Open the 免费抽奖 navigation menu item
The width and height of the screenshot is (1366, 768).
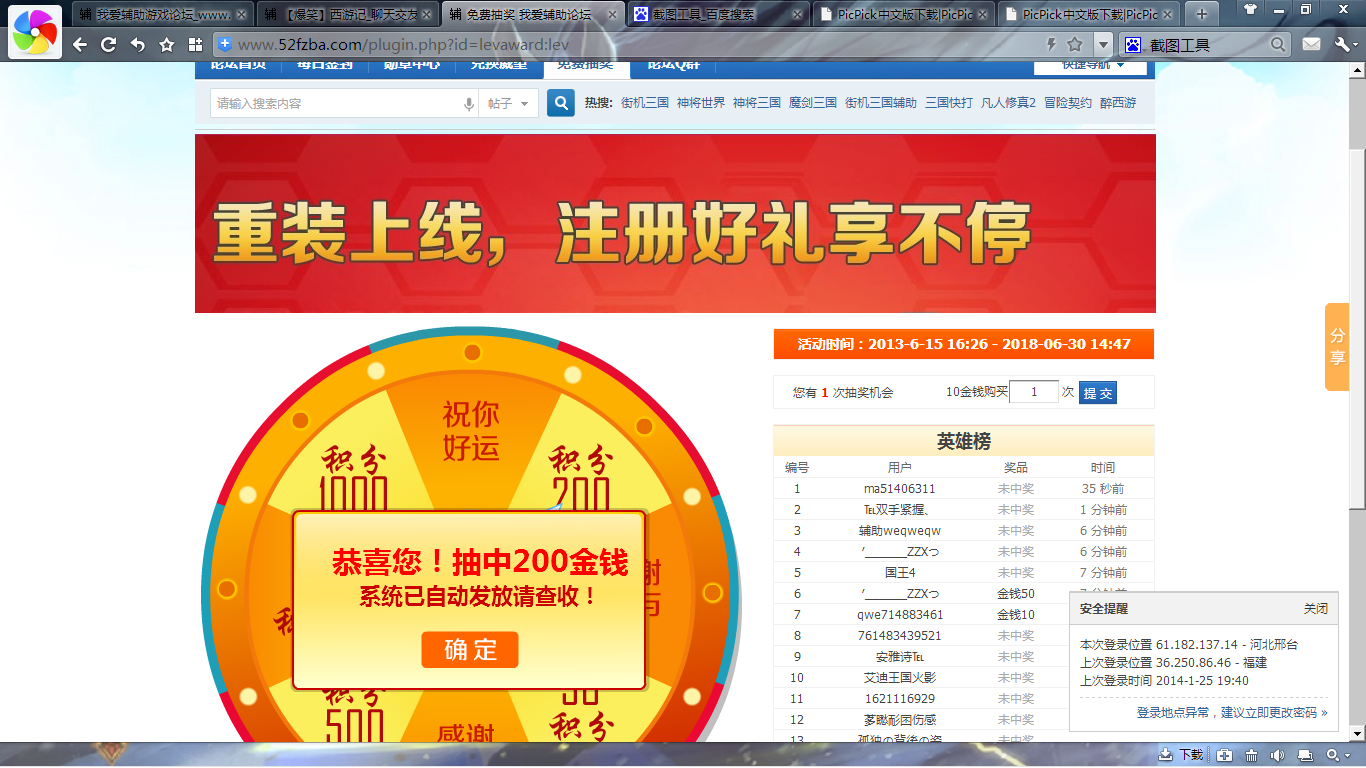point(587,67)
